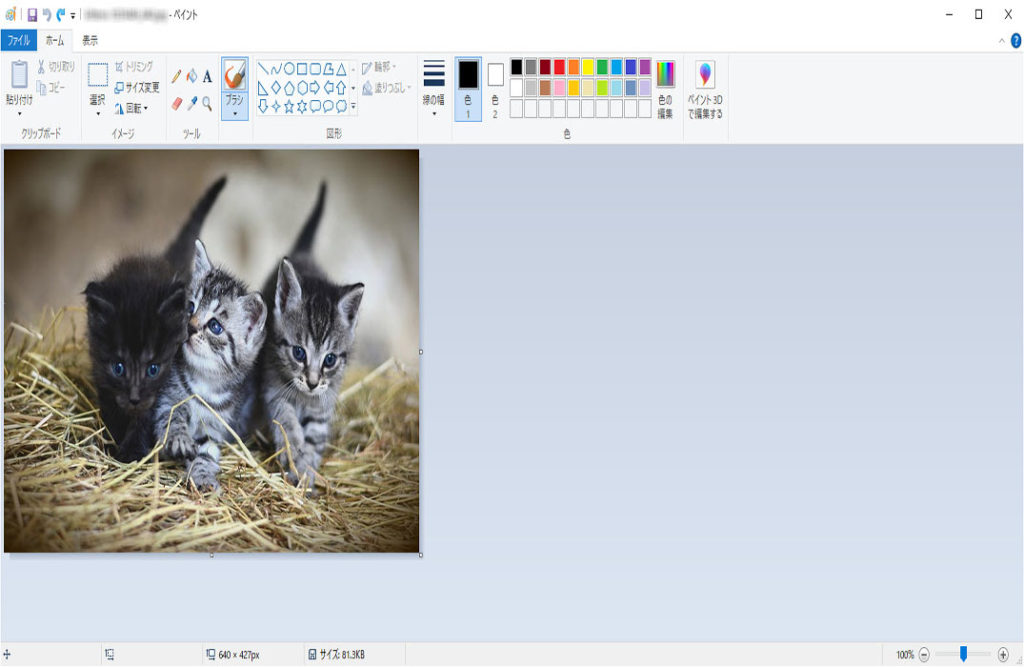
Task: Set Color 2 (色2) as active
Action: (495, 86)
